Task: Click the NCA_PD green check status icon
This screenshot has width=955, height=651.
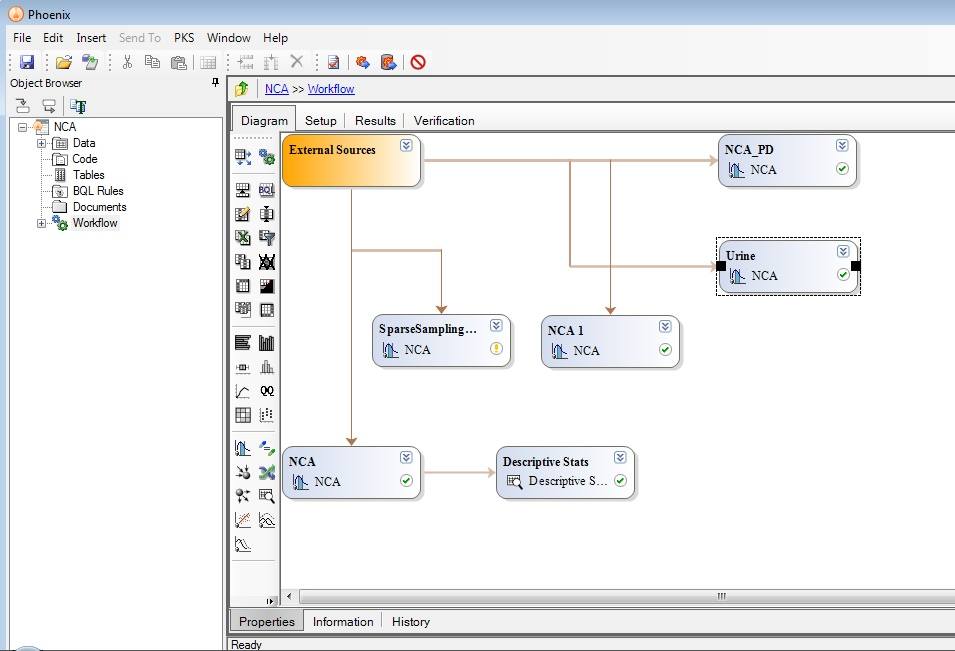Action: point(842,169)
